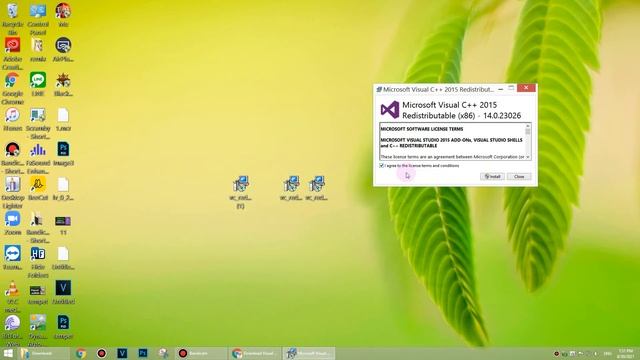
Task: Open the BeeCut desktop shortcut
Action: 38,184
